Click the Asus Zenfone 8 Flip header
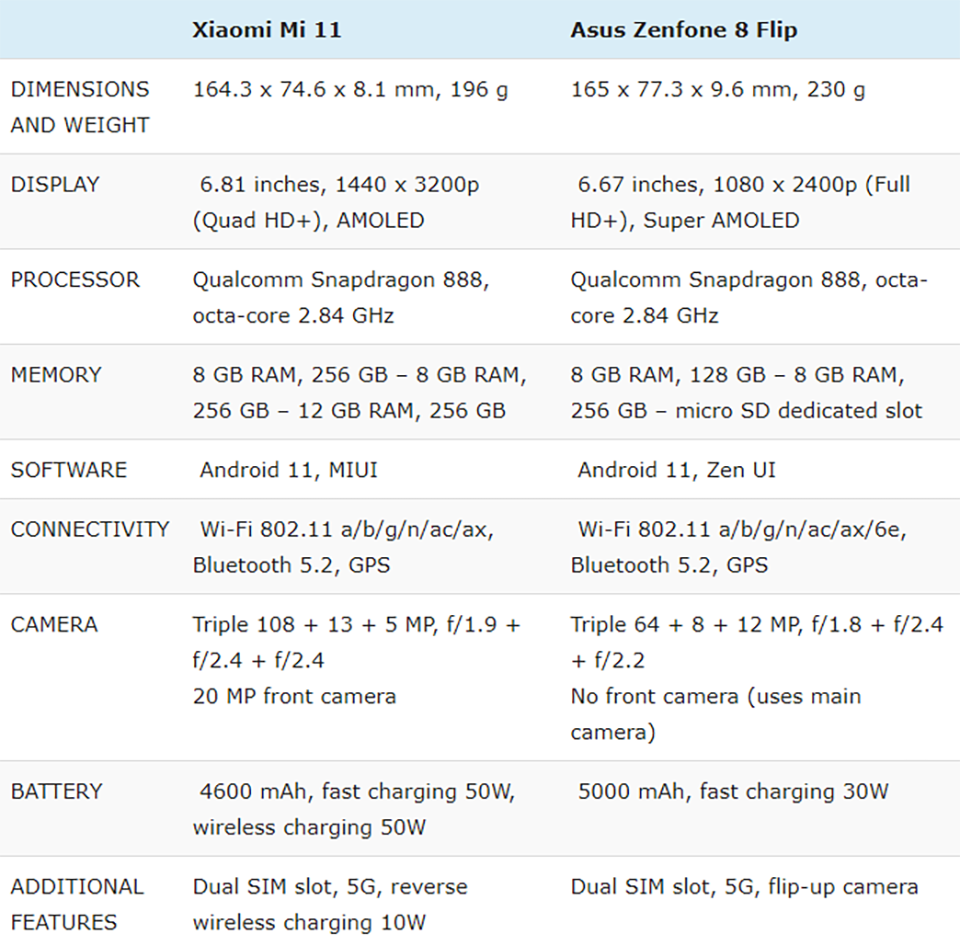 [x=684, y=30]
